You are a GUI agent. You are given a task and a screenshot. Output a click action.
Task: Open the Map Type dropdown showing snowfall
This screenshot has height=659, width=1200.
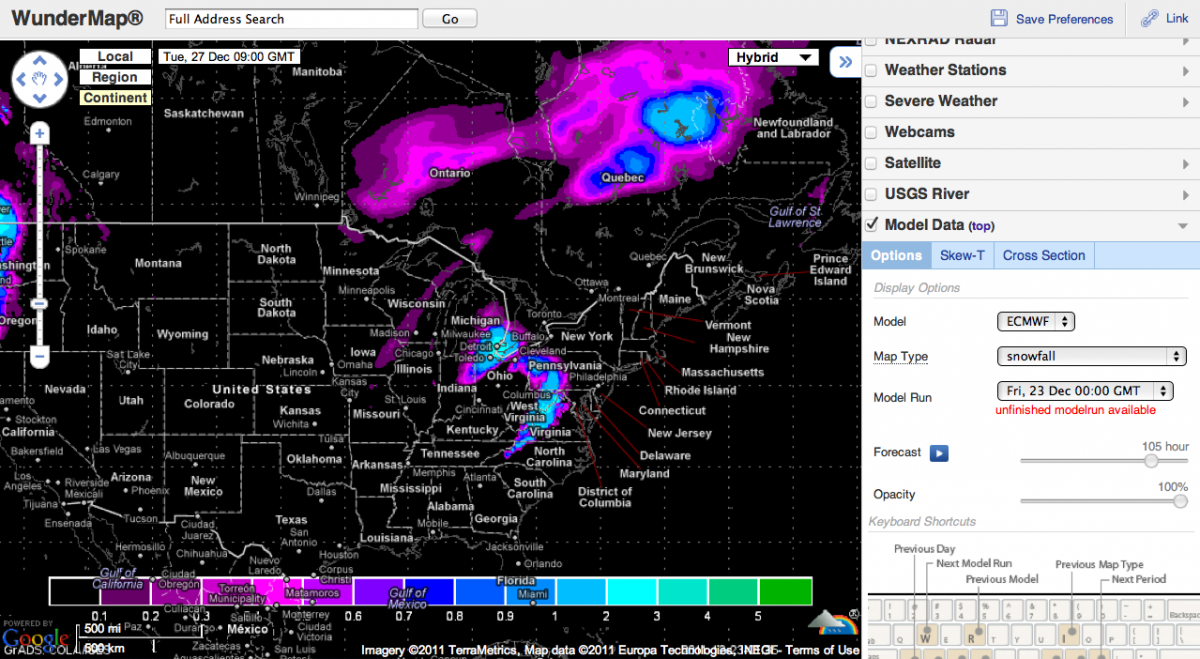(x=1091, y=356)
